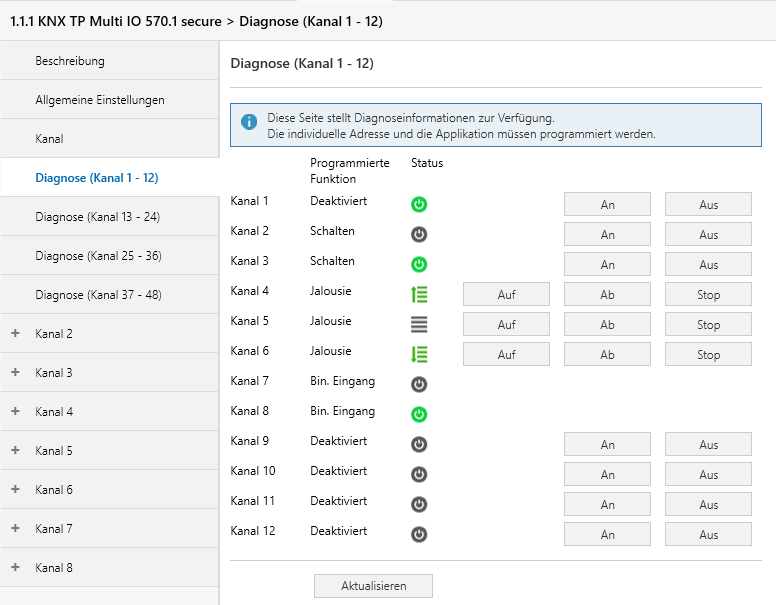Click the green power status icon for Kanal 1
The image size is (776, 605).
(x=419, y=205)
